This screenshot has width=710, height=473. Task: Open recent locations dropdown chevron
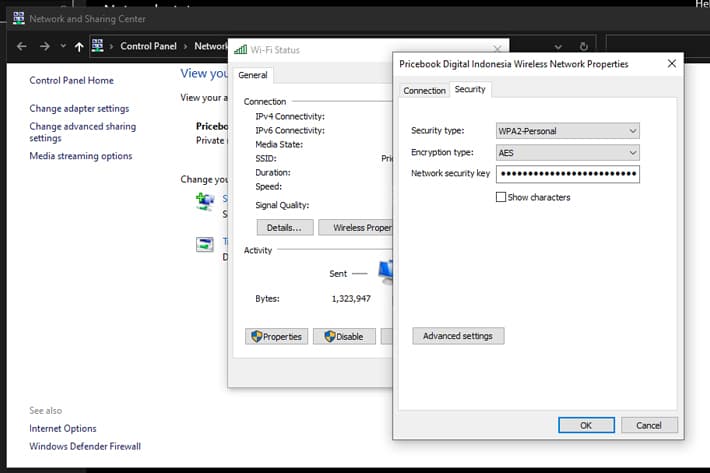63,46
